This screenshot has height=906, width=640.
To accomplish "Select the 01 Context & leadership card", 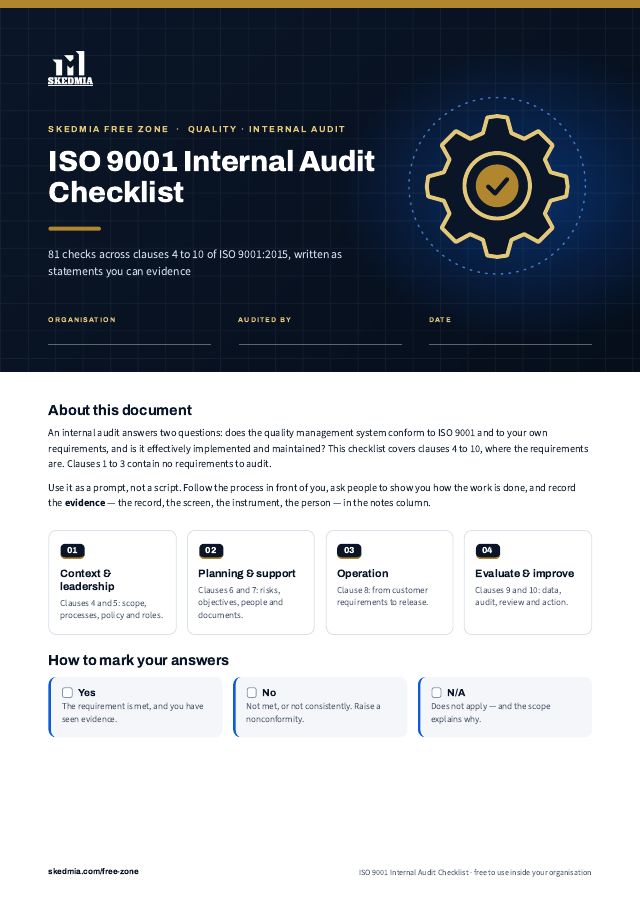I will [112, 582].
